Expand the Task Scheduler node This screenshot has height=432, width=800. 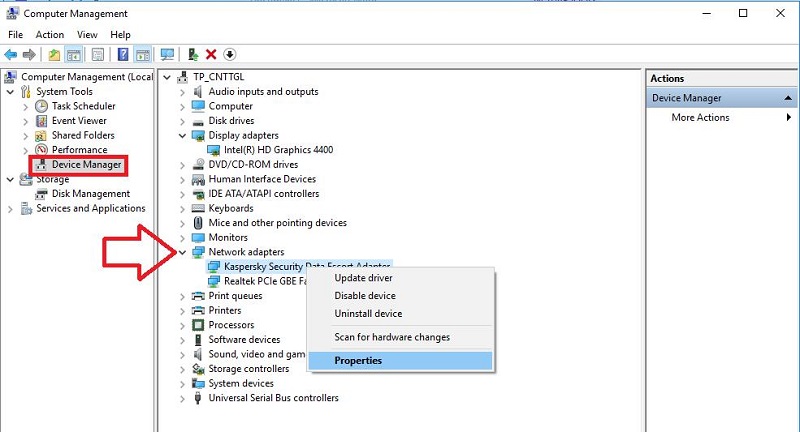click(26, 107)
